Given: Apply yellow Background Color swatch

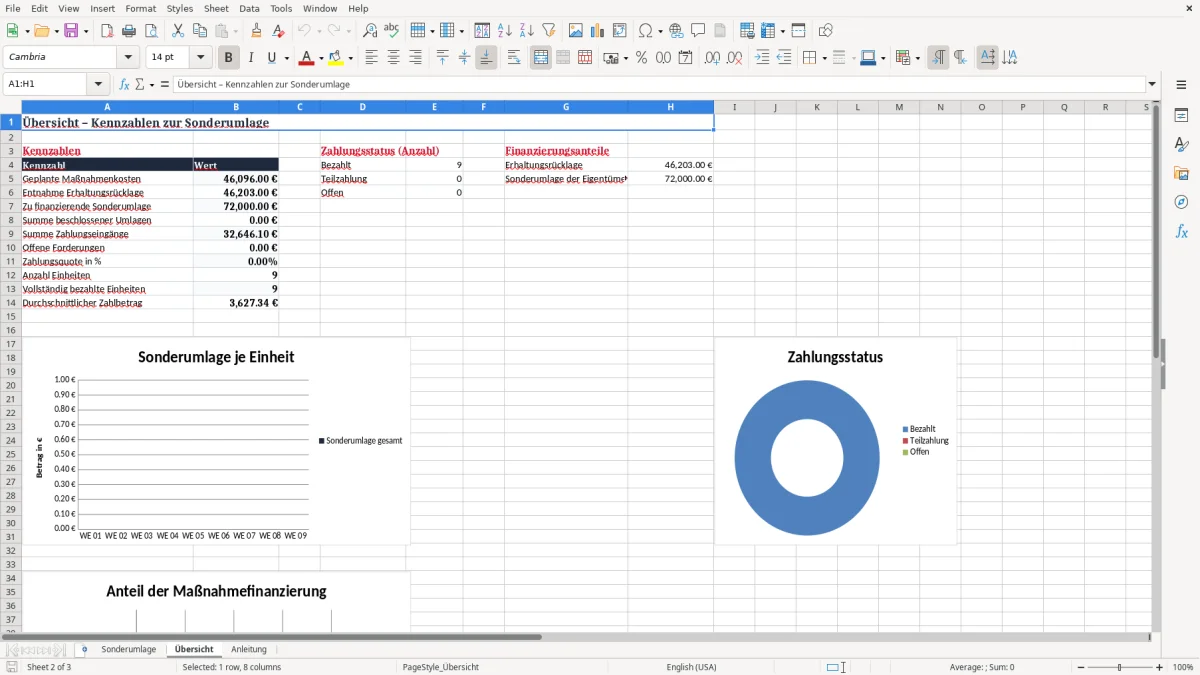Looking at the screenshot, I should click(337, 58).
